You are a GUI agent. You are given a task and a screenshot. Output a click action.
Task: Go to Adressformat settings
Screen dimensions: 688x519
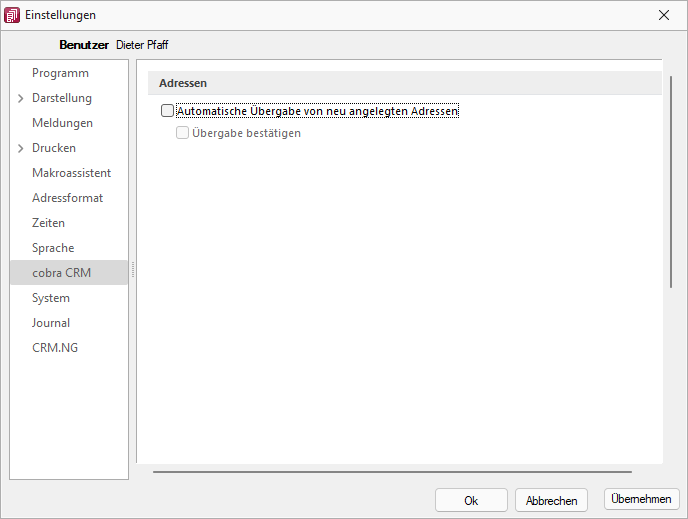click(x=68, y=198)
